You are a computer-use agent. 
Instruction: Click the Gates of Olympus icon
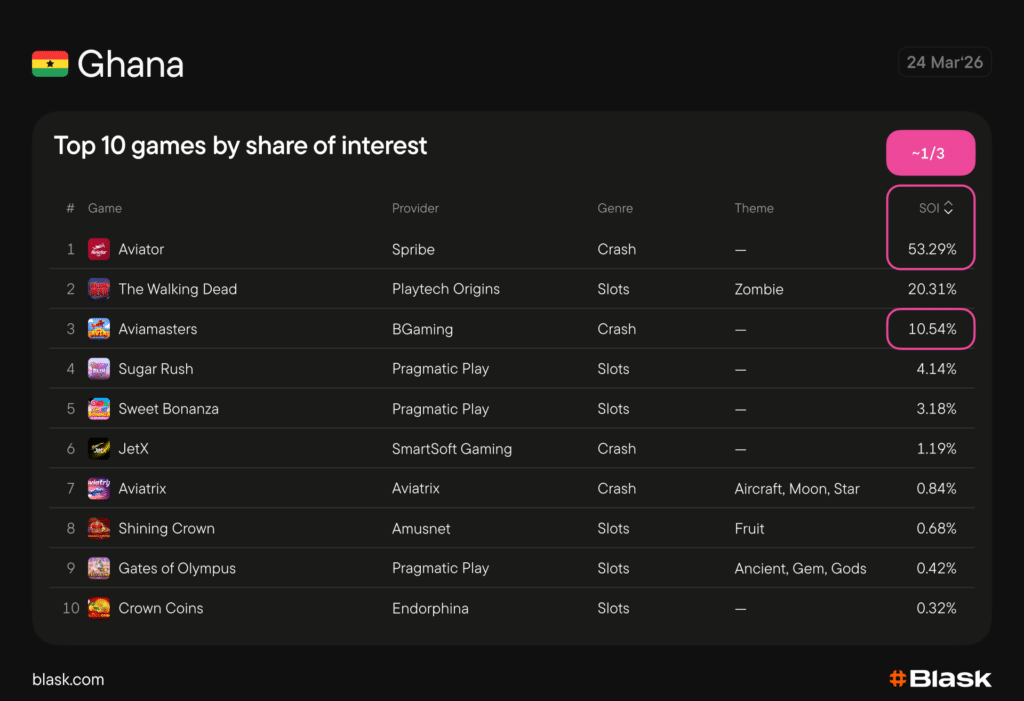click(x=99, y=569)
